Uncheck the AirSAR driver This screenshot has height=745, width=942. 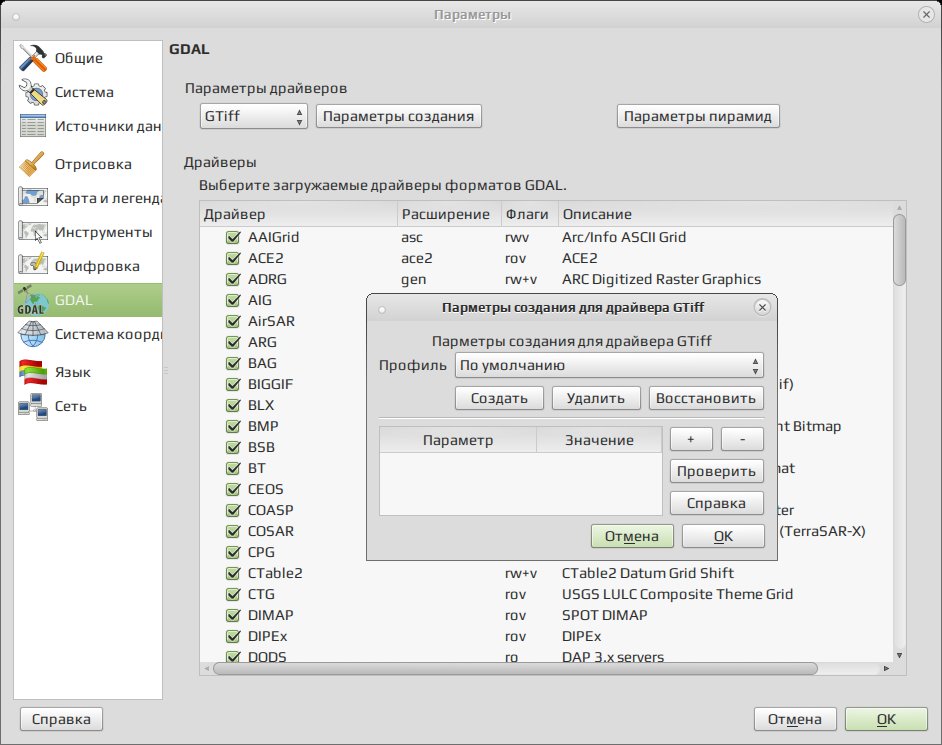point(233,321)
